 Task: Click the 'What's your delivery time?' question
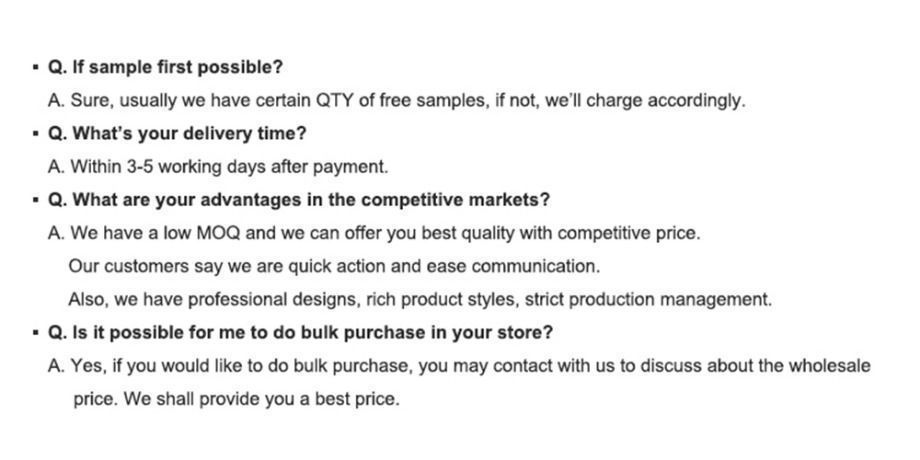pyautogui.click(x=177, y=134)
